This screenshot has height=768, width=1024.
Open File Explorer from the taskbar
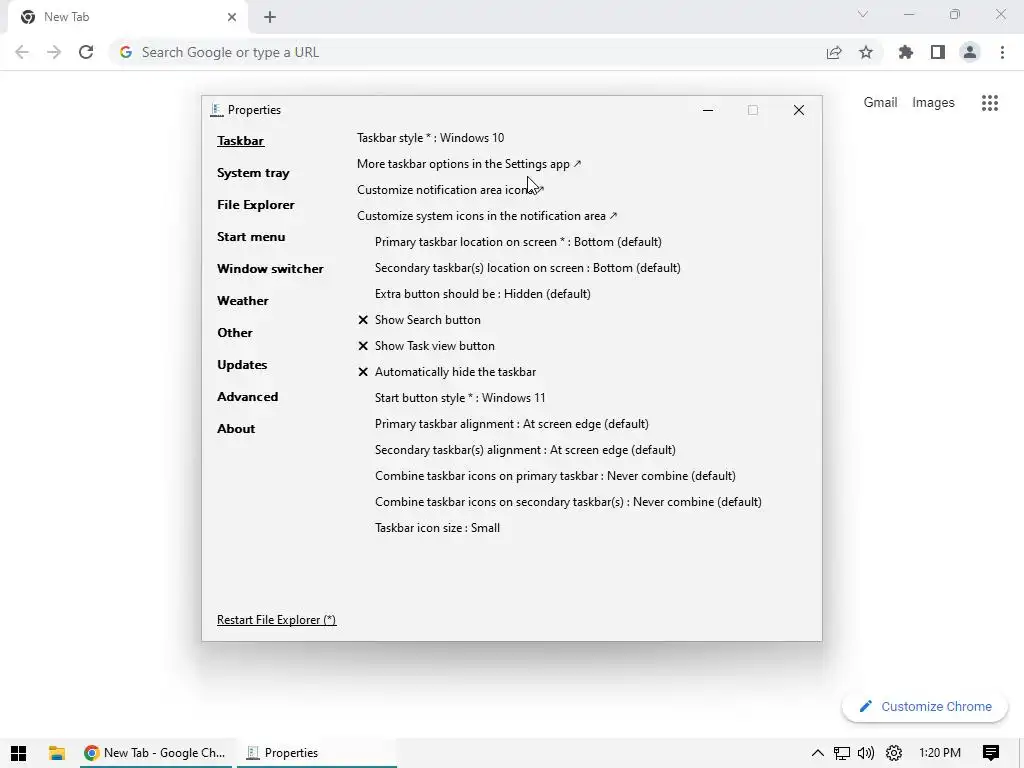tap(57, 753)
